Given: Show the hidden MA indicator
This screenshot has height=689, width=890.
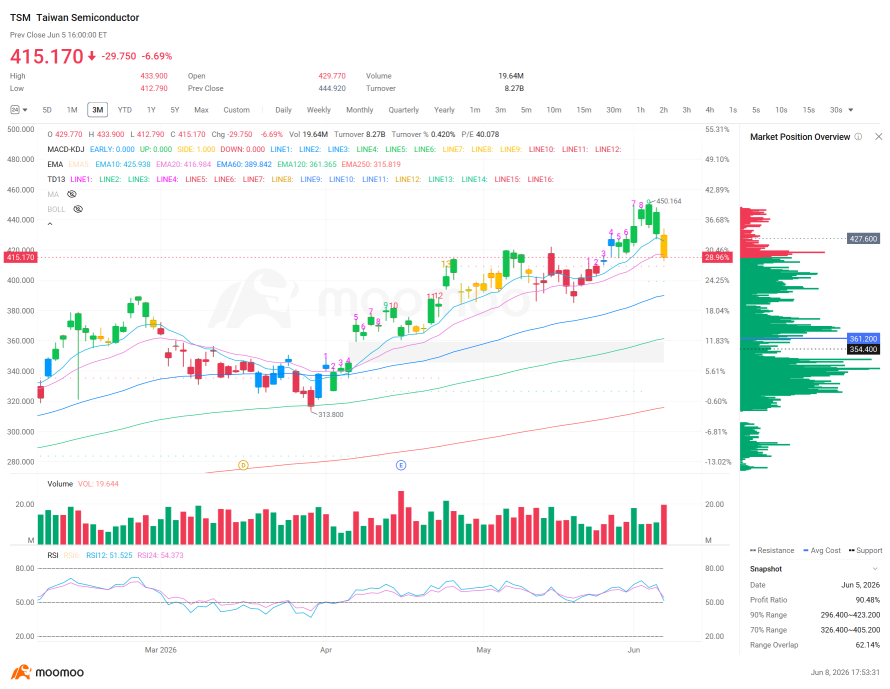Looking at the screenshot, I should [x=72, y=194].
